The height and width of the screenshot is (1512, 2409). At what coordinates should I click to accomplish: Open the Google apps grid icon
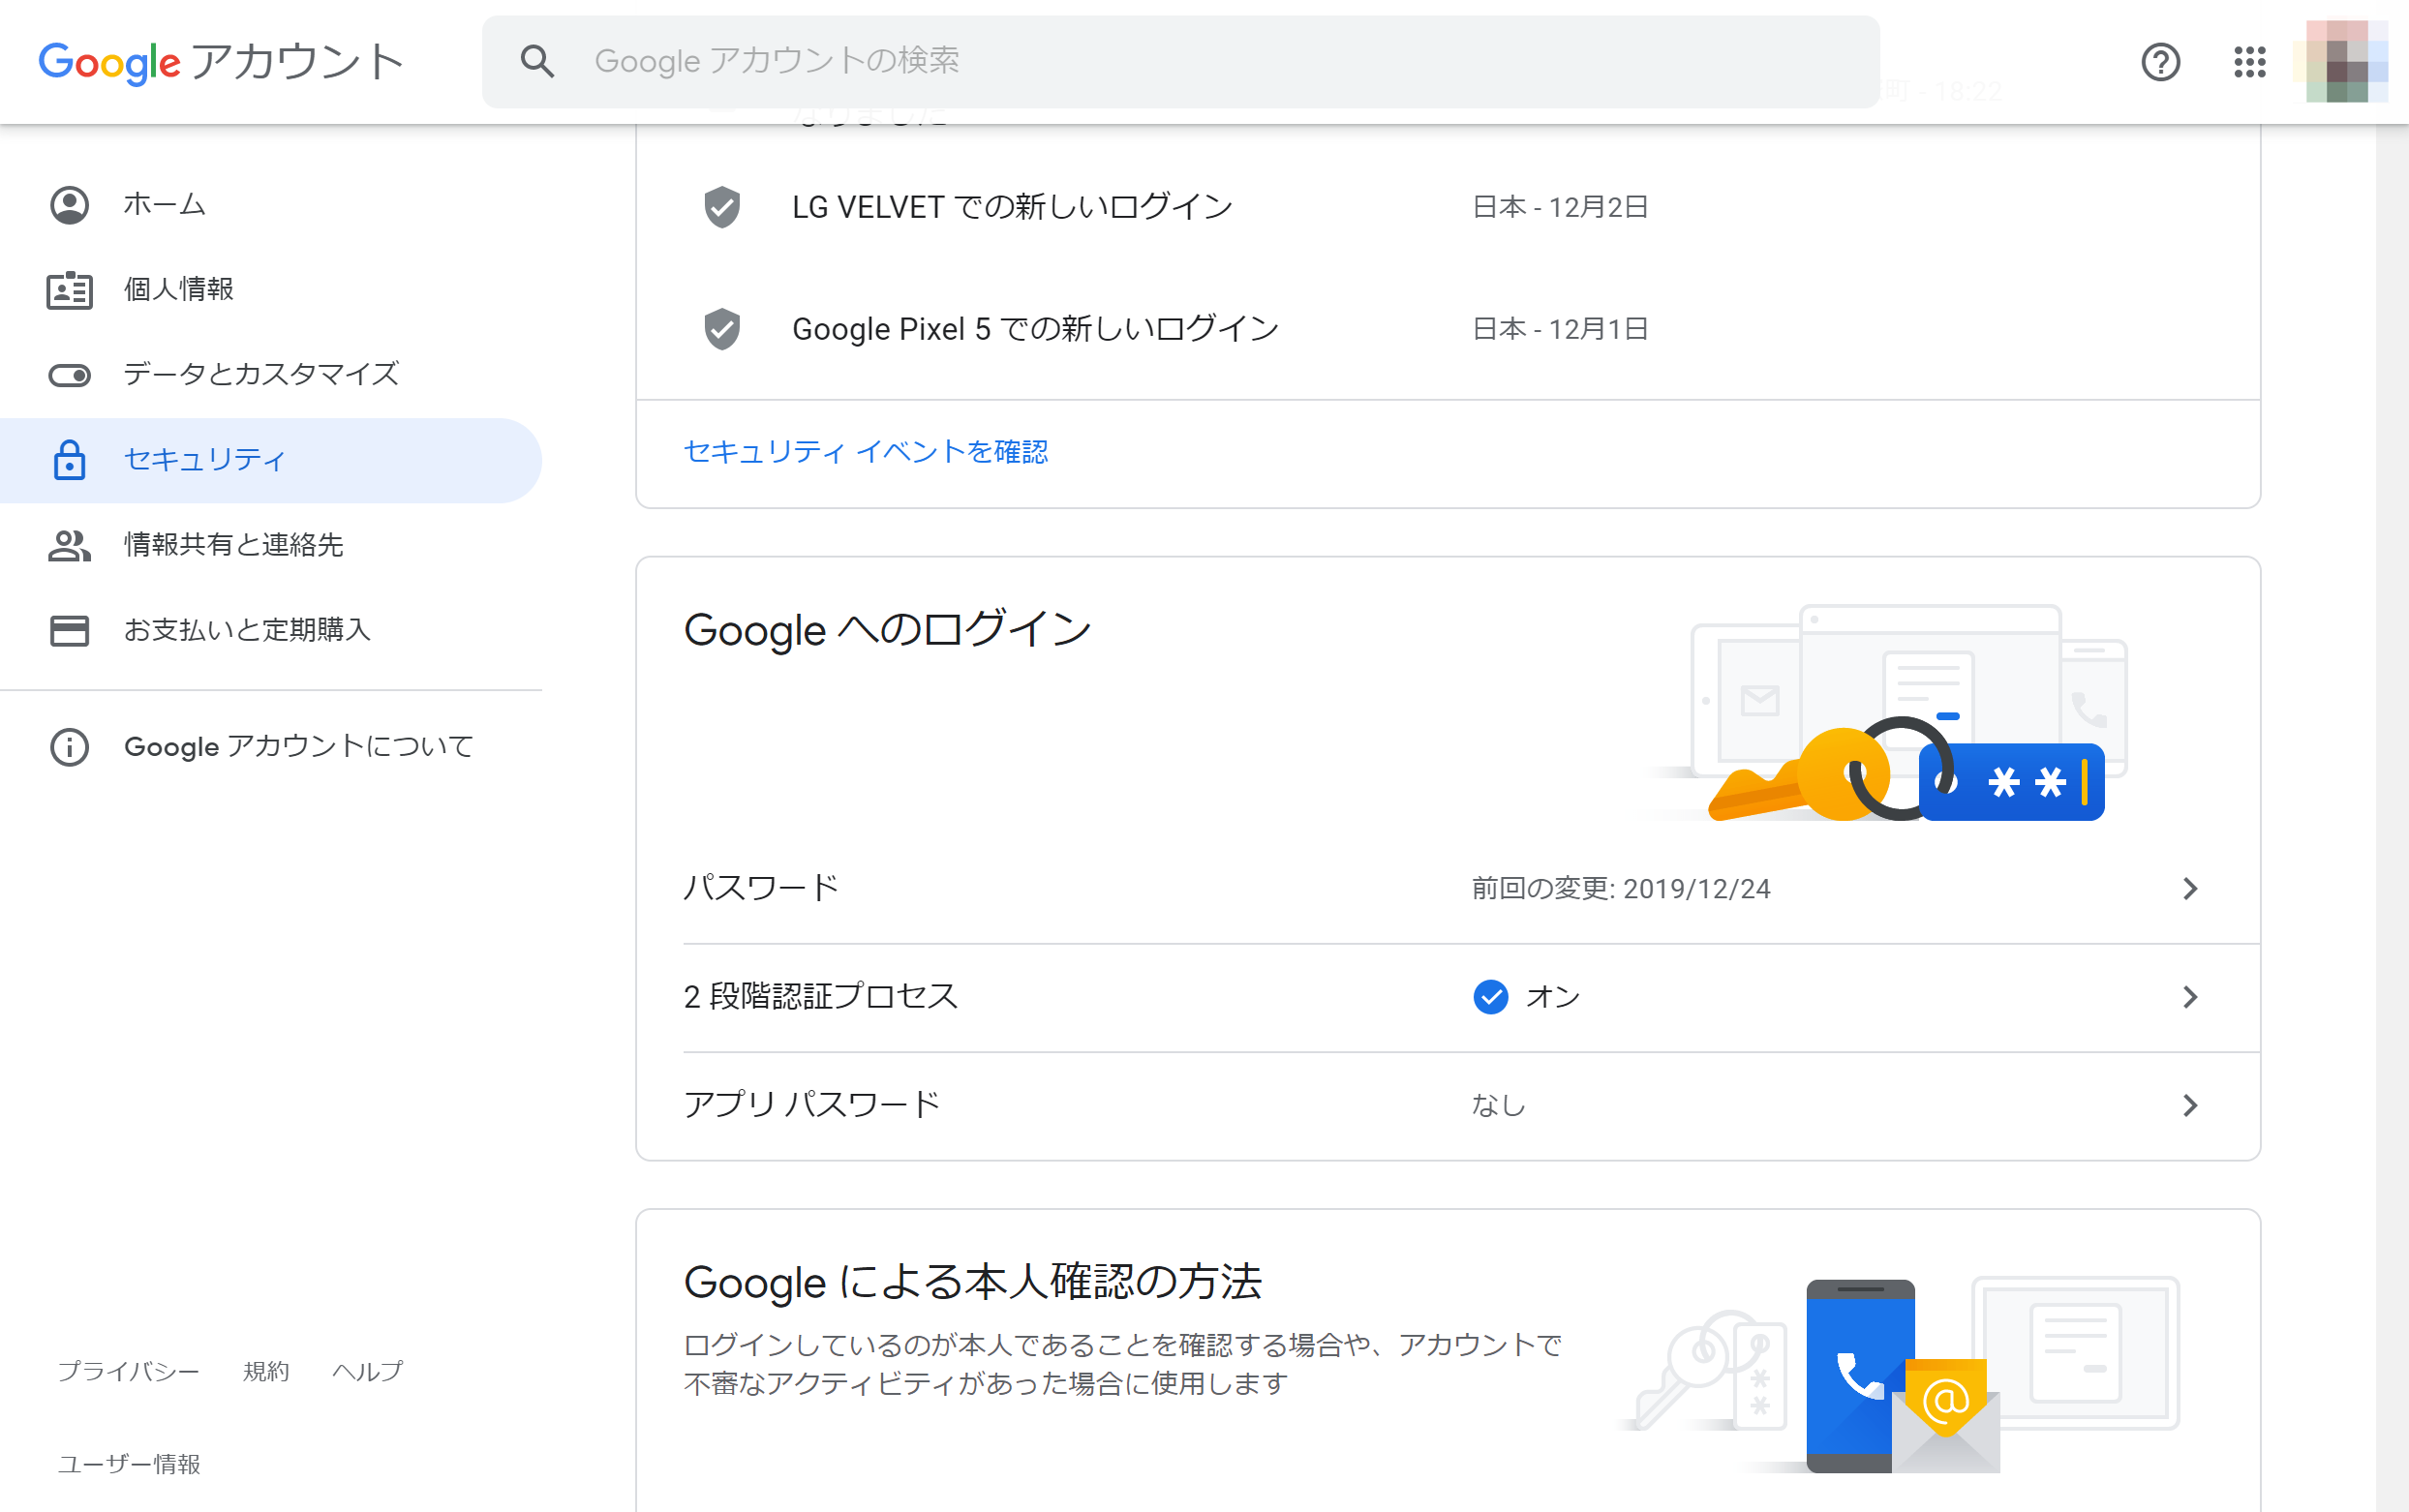[x=2250, y=62]
